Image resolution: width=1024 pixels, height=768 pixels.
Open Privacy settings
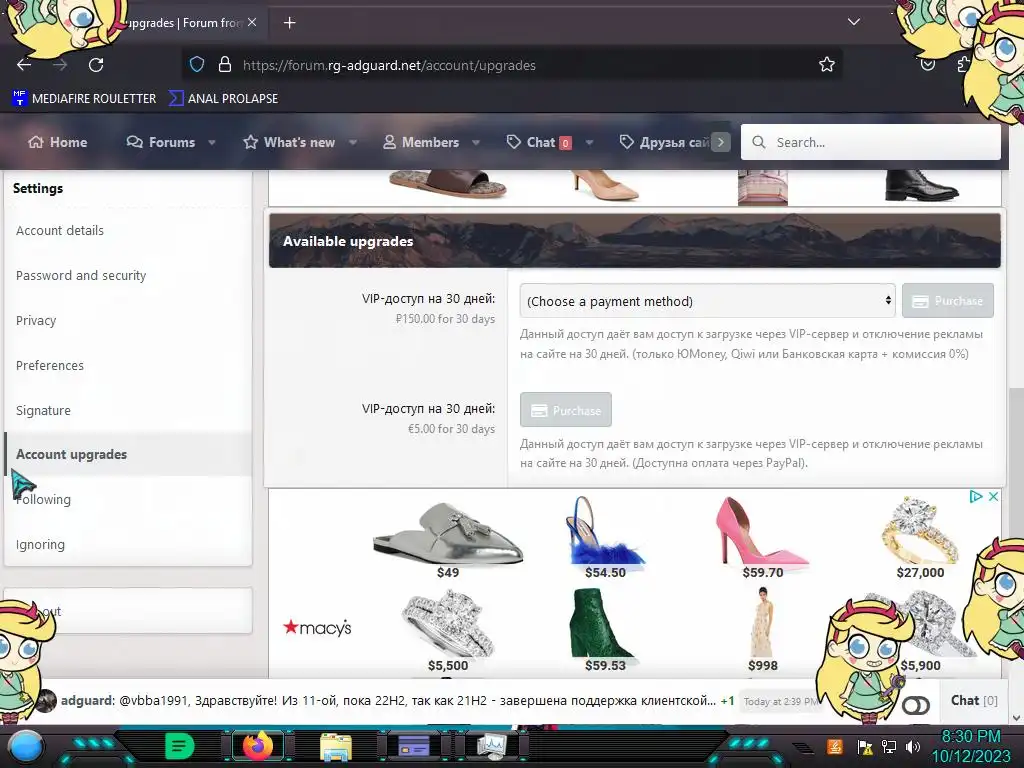tap(36, 321)
